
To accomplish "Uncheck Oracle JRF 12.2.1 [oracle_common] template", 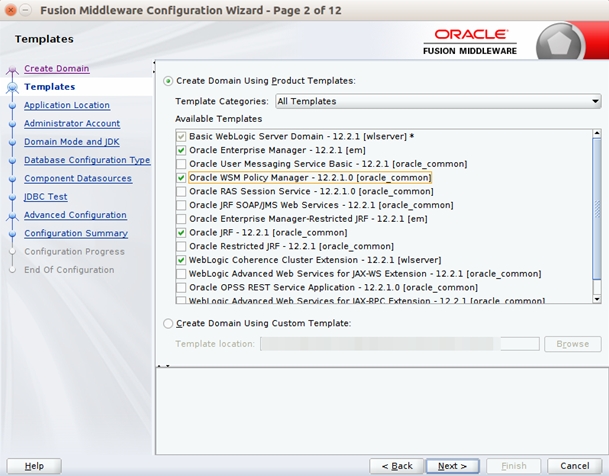I will click(181, 233).
